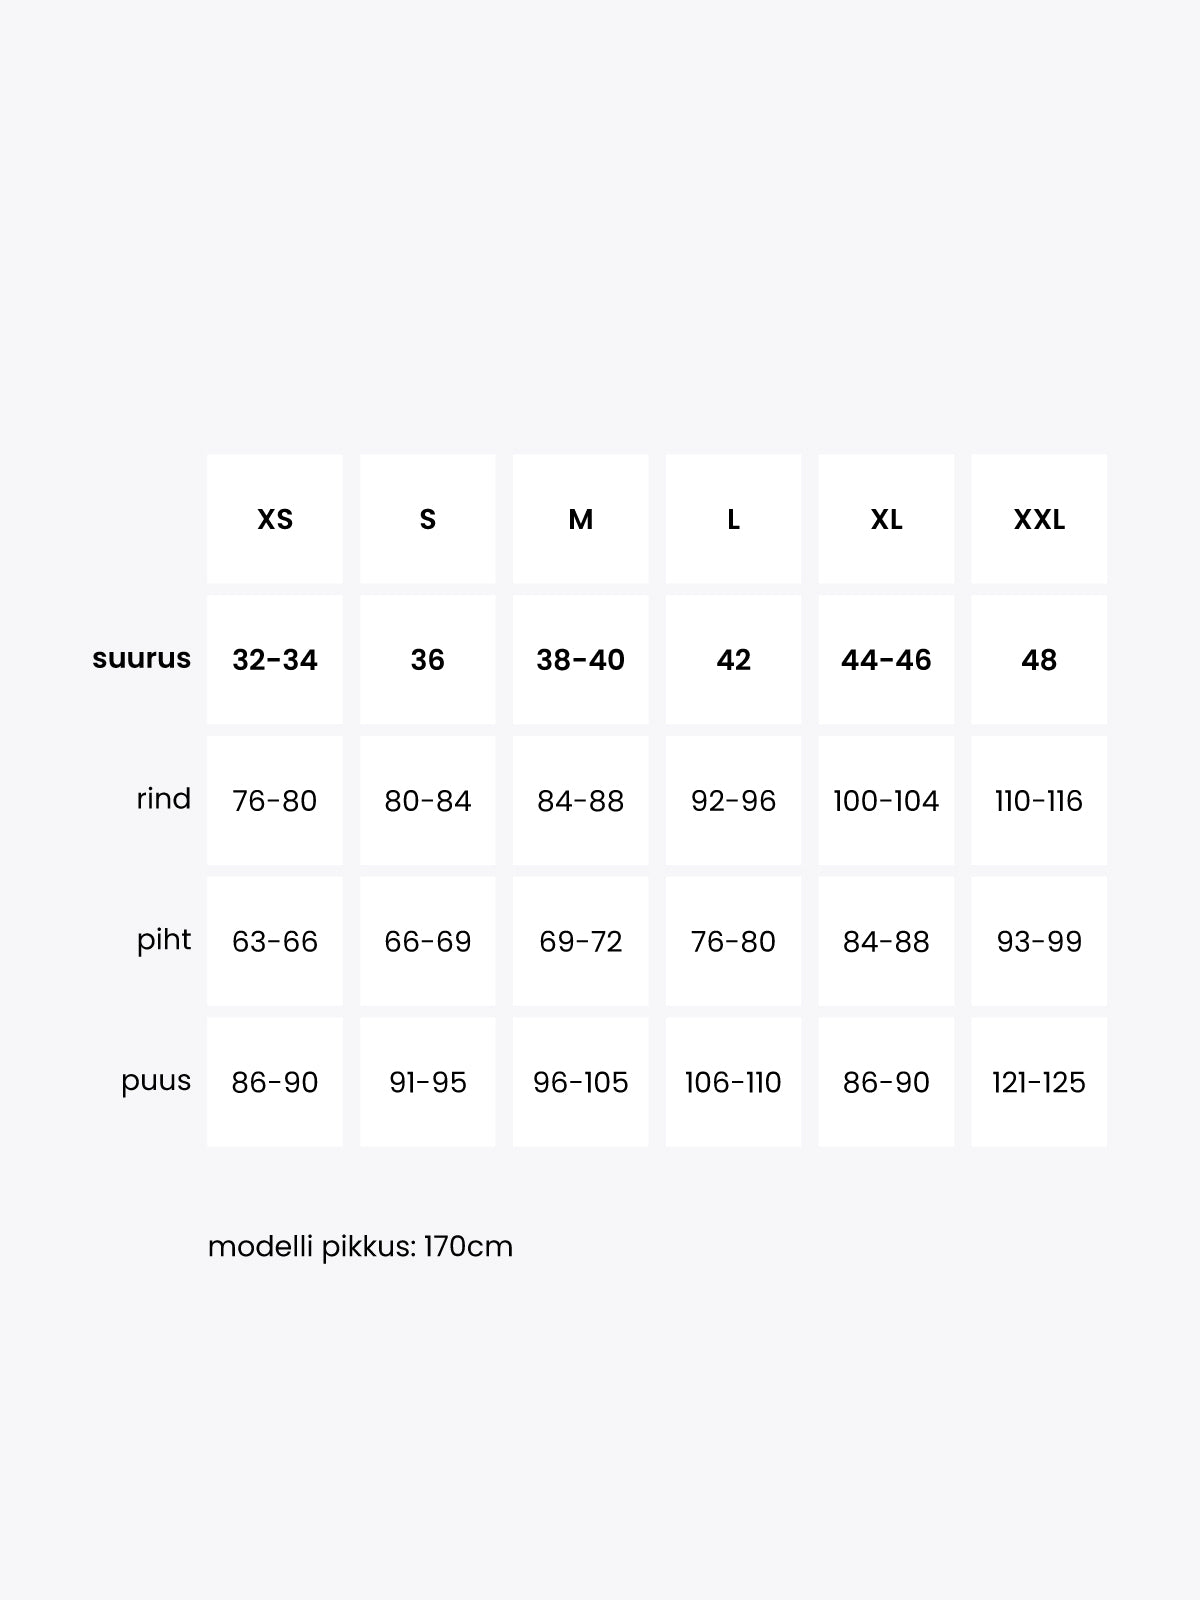This screenshot has height=1600, width=1200.
Task: Click the XS size column header
Action: pyautogui.click(x=275, y=519)
